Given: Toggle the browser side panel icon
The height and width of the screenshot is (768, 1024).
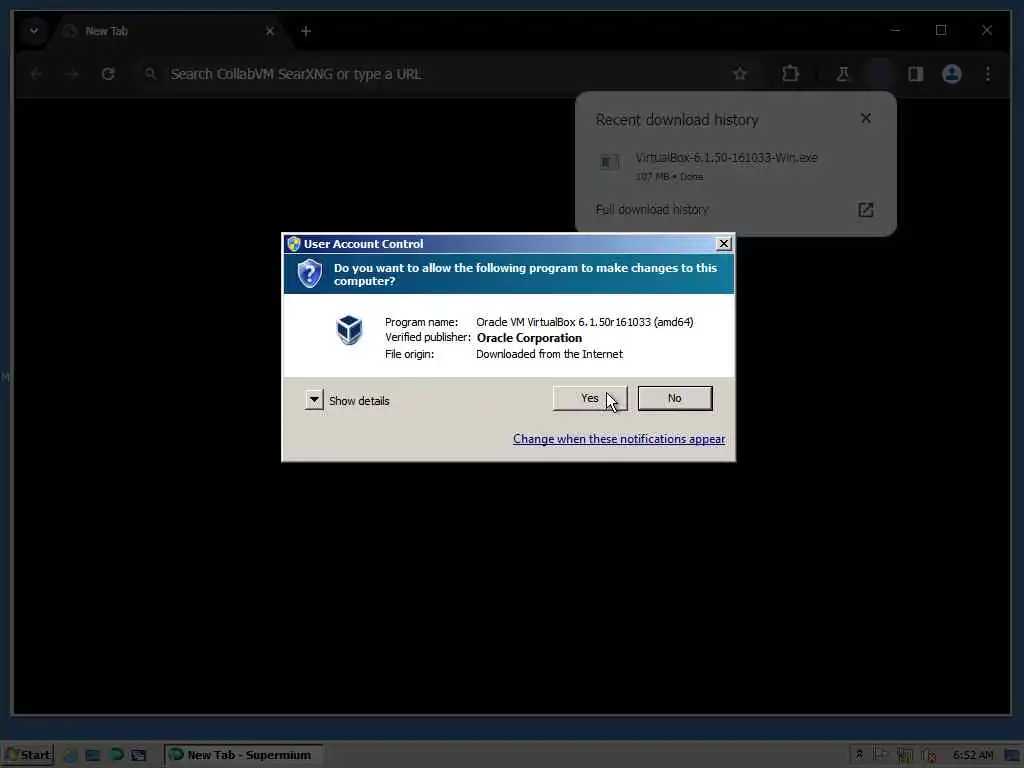Looking at the screenshot, I should (916, 74).
